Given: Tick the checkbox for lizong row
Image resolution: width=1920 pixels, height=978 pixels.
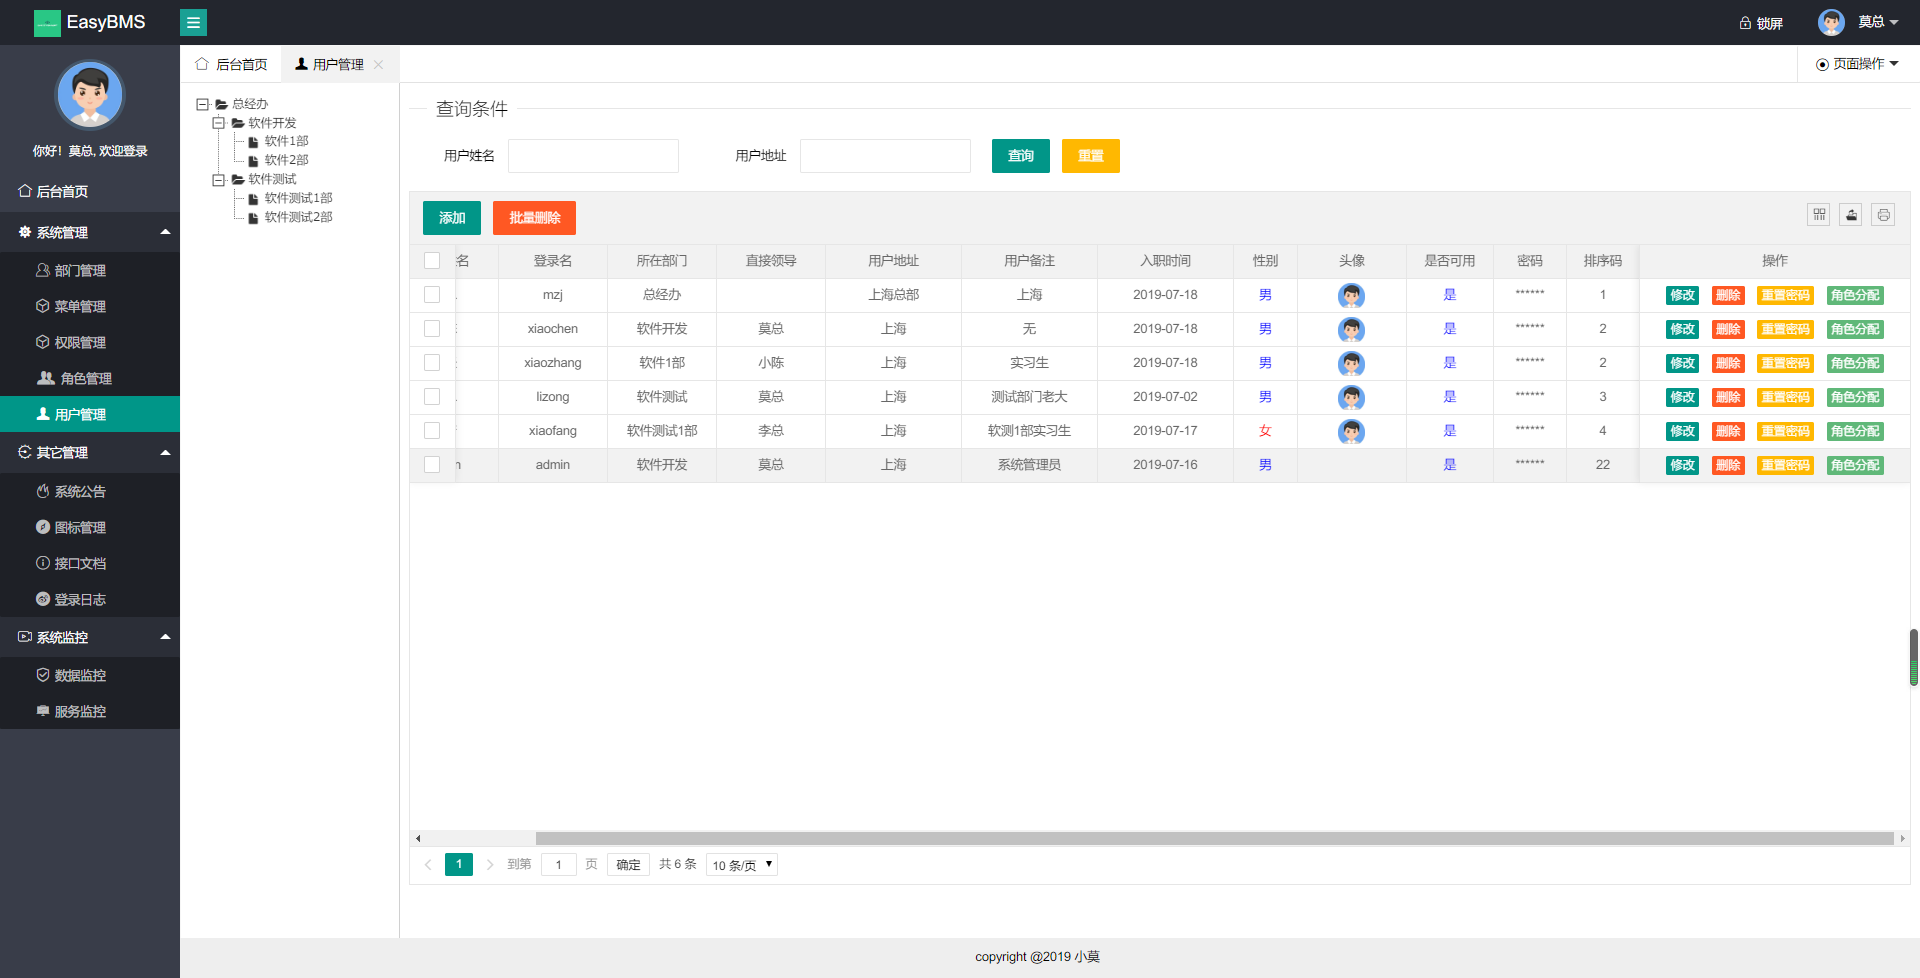Looking at the screenshot, I should click(x=432, y=397).
